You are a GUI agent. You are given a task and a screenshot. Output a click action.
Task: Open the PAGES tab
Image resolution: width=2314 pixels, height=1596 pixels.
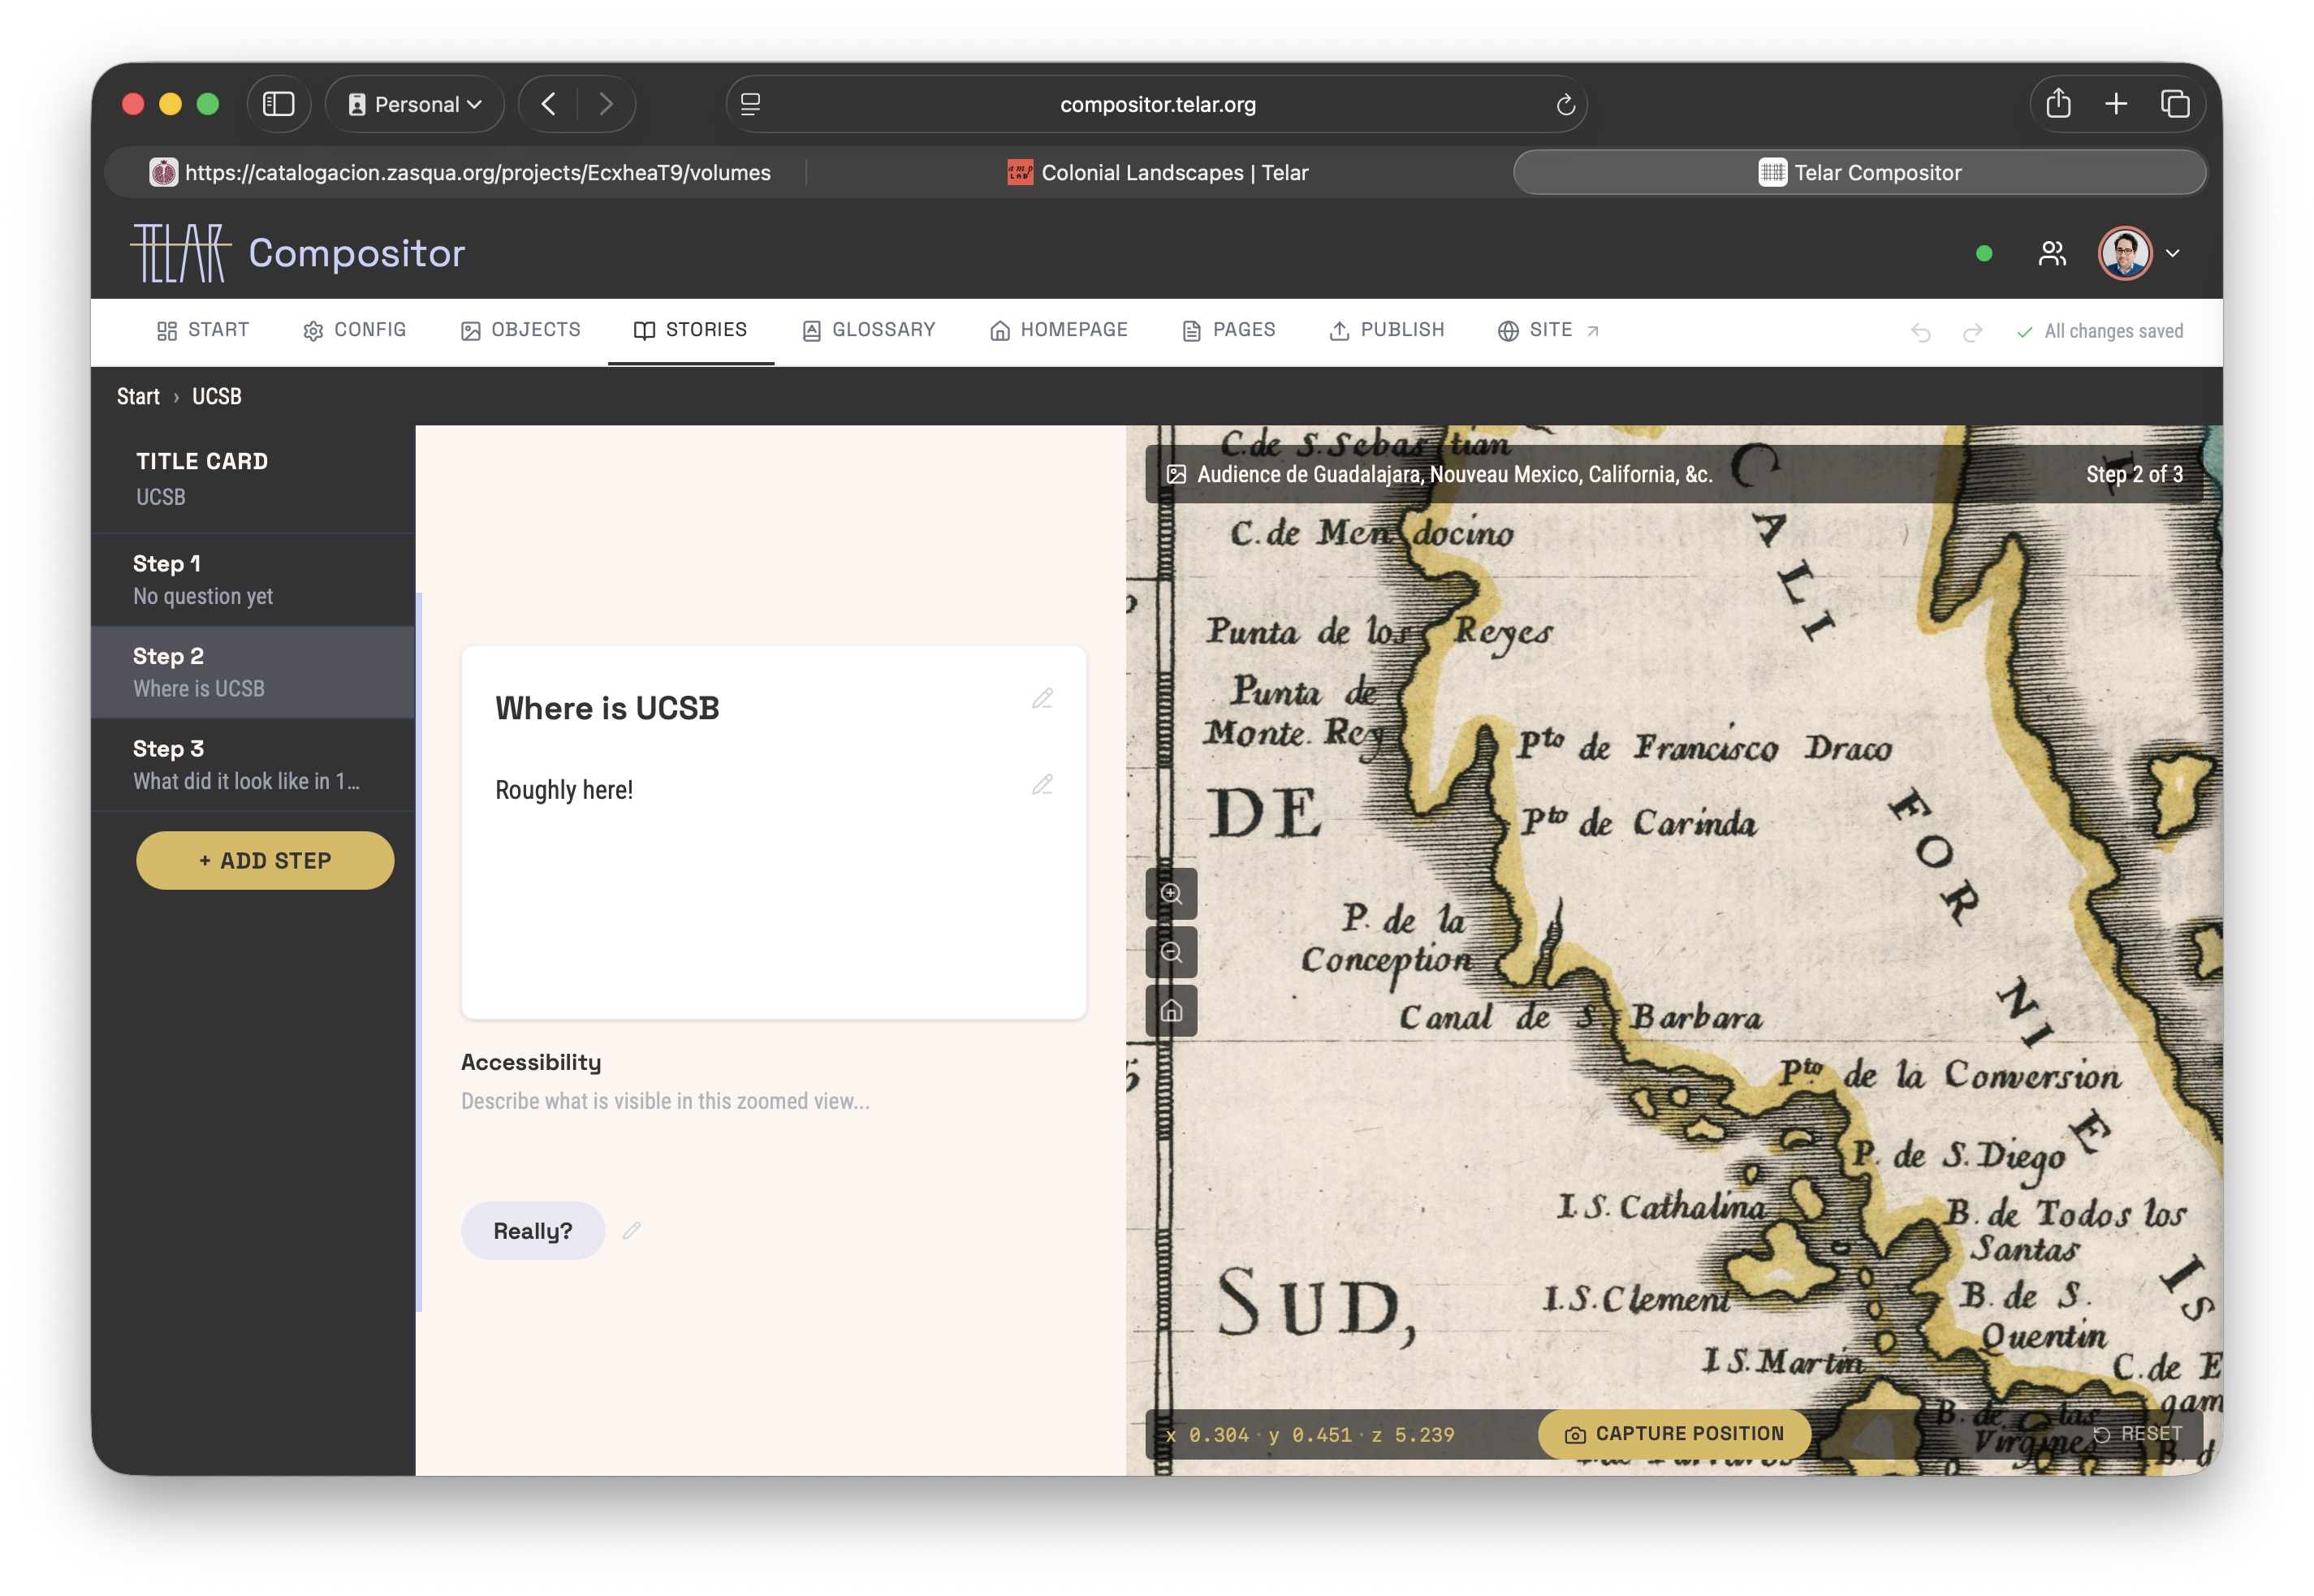(x=1229, y=330)
